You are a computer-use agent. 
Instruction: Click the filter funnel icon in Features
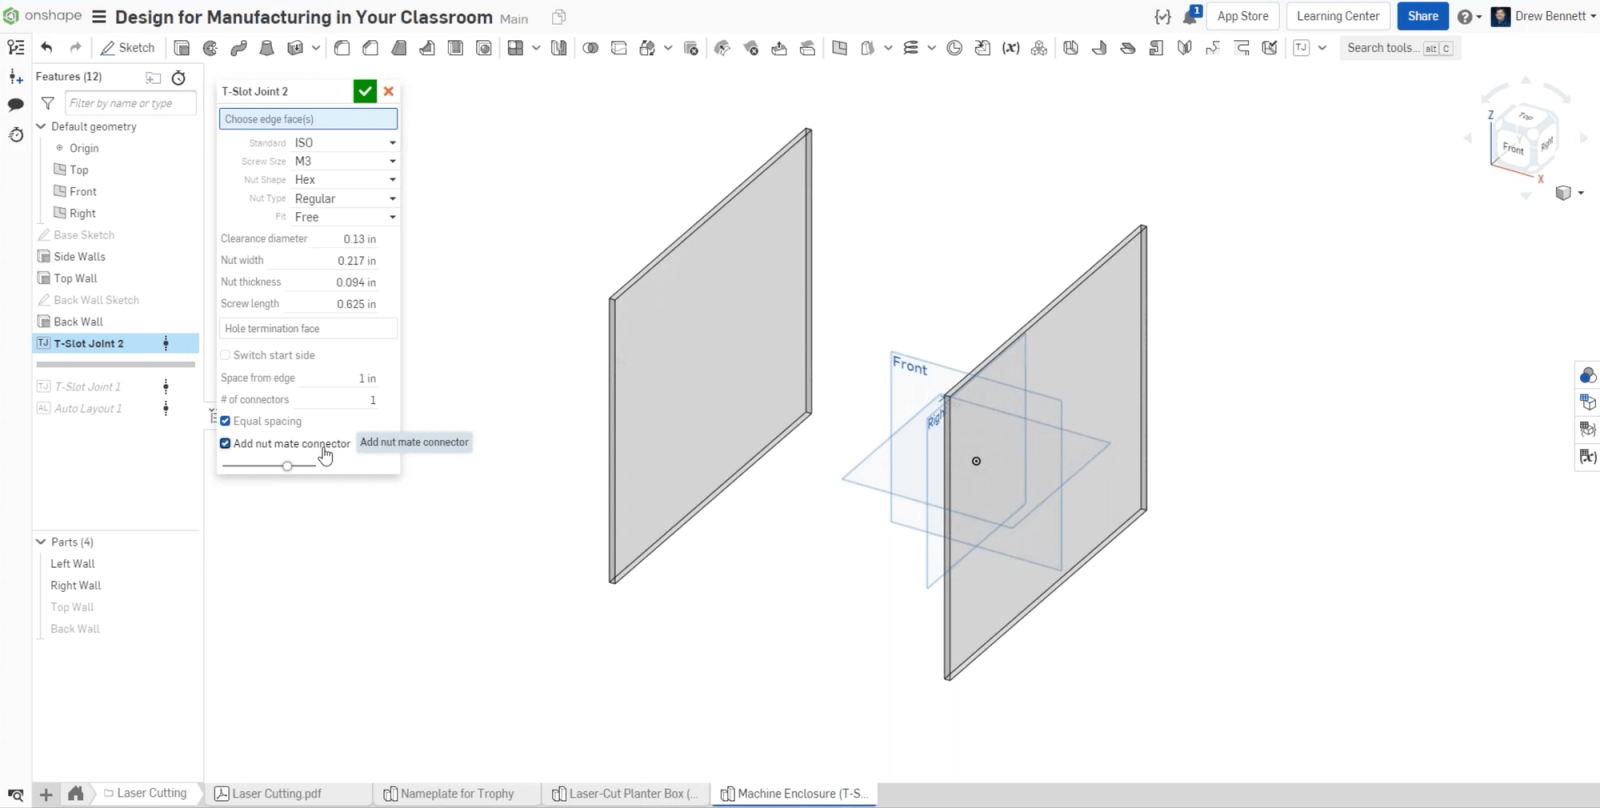47,103
